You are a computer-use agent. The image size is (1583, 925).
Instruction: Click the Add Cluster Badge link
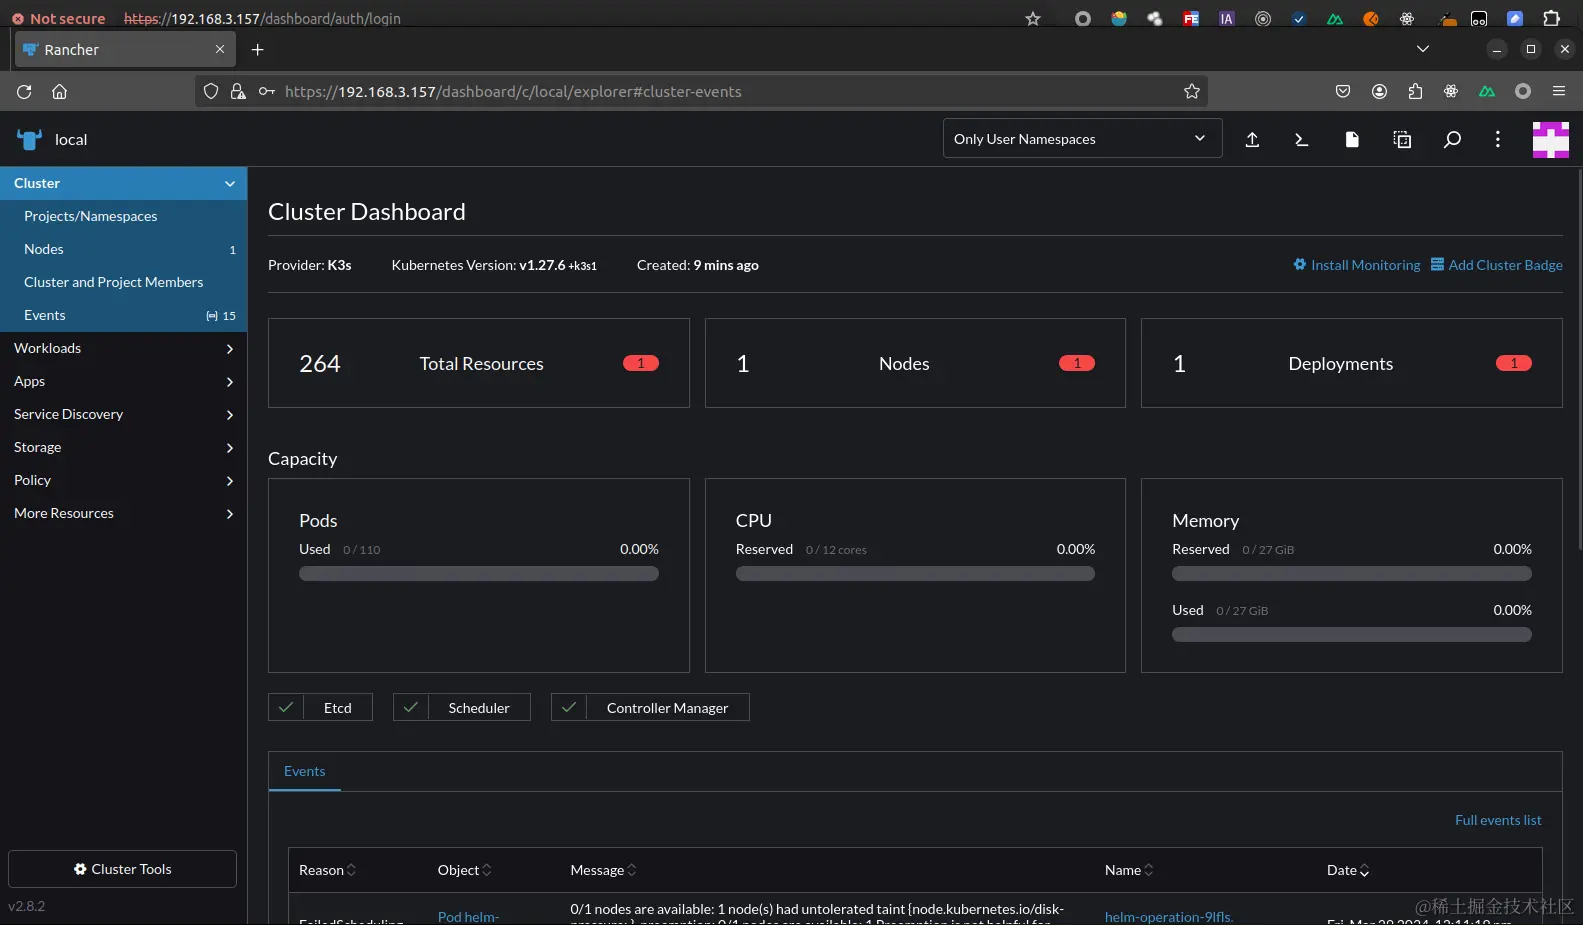point(1505,265)
